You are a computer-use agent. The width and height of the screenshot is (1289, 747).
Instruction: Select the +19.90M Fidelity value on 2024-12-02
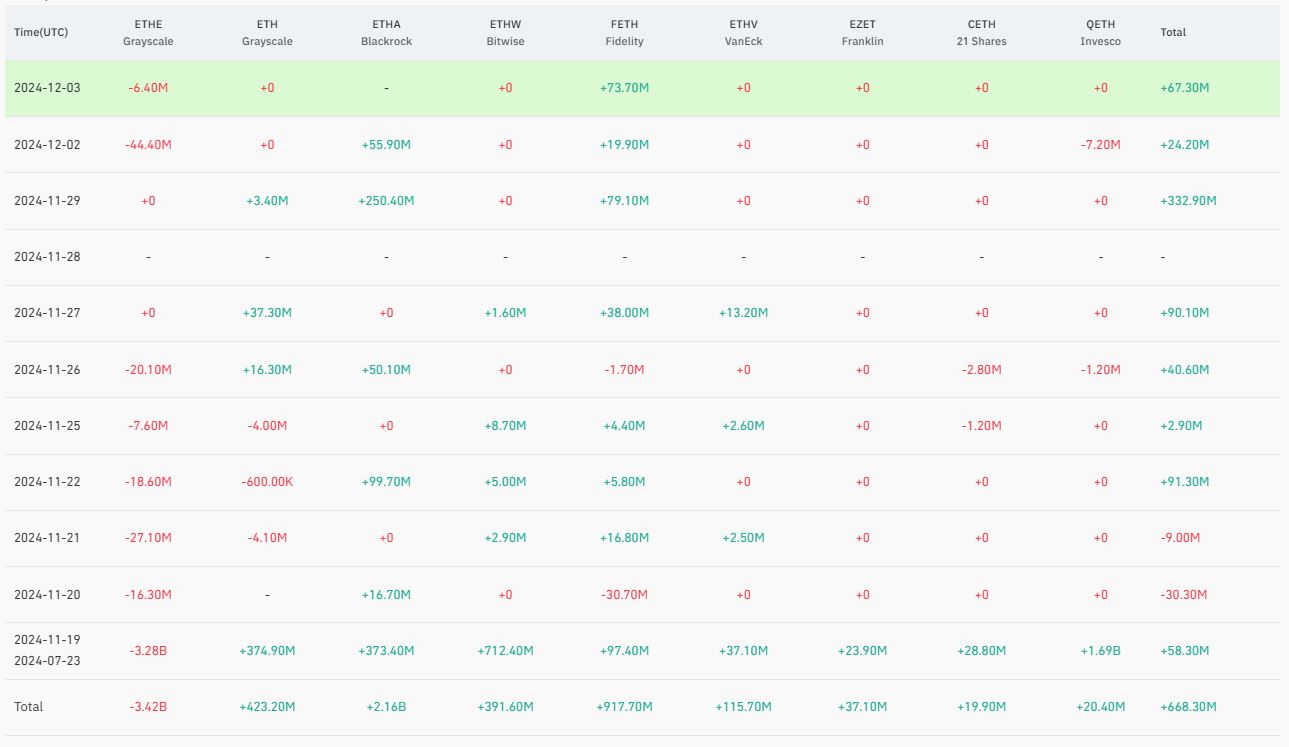[624, 145]
